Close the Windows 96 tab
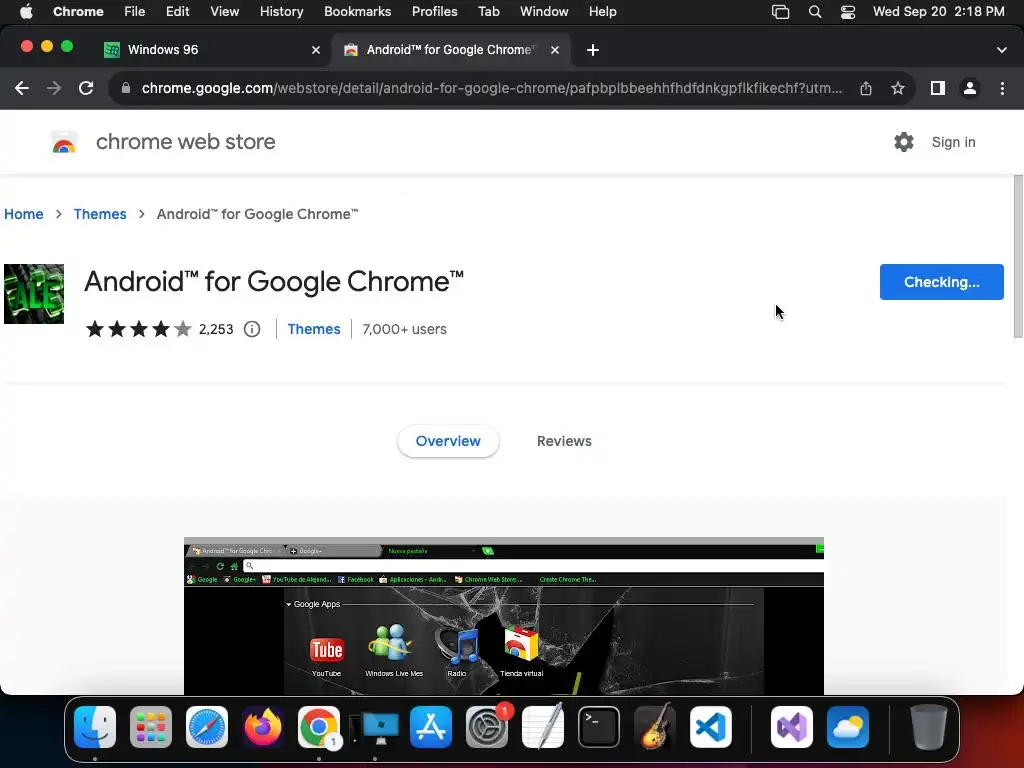The image size is (1024, 768). [x=316, y=50]
